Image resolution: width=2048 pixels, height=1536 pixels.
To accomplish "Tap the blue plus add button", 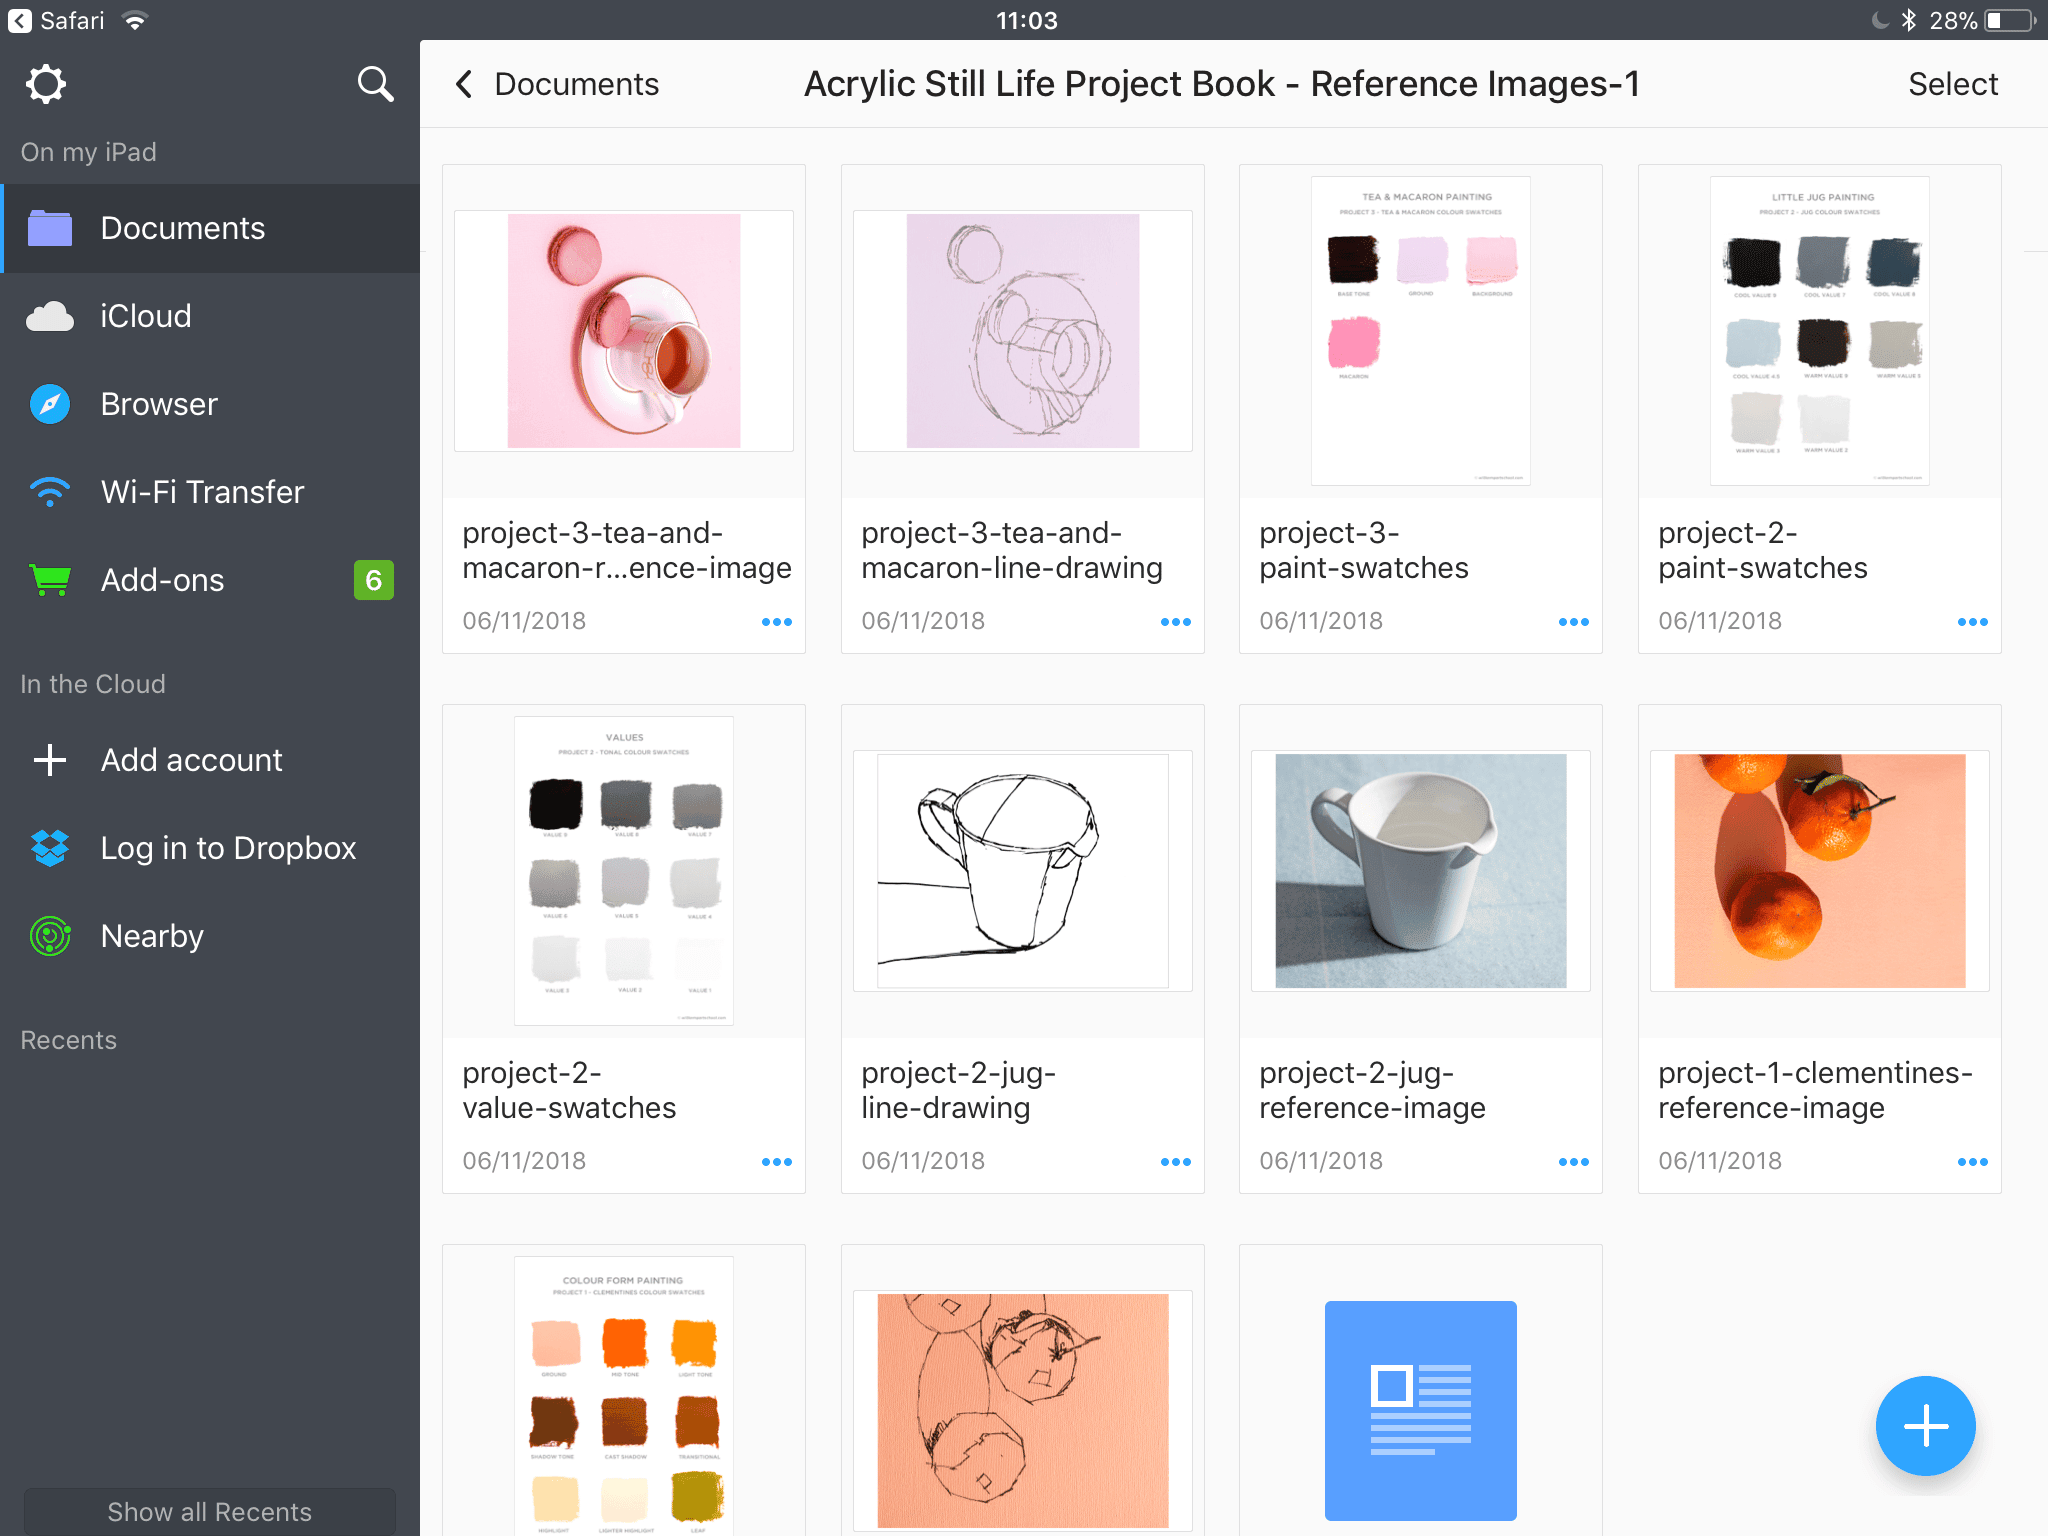I will (x=1925, y=1426).
